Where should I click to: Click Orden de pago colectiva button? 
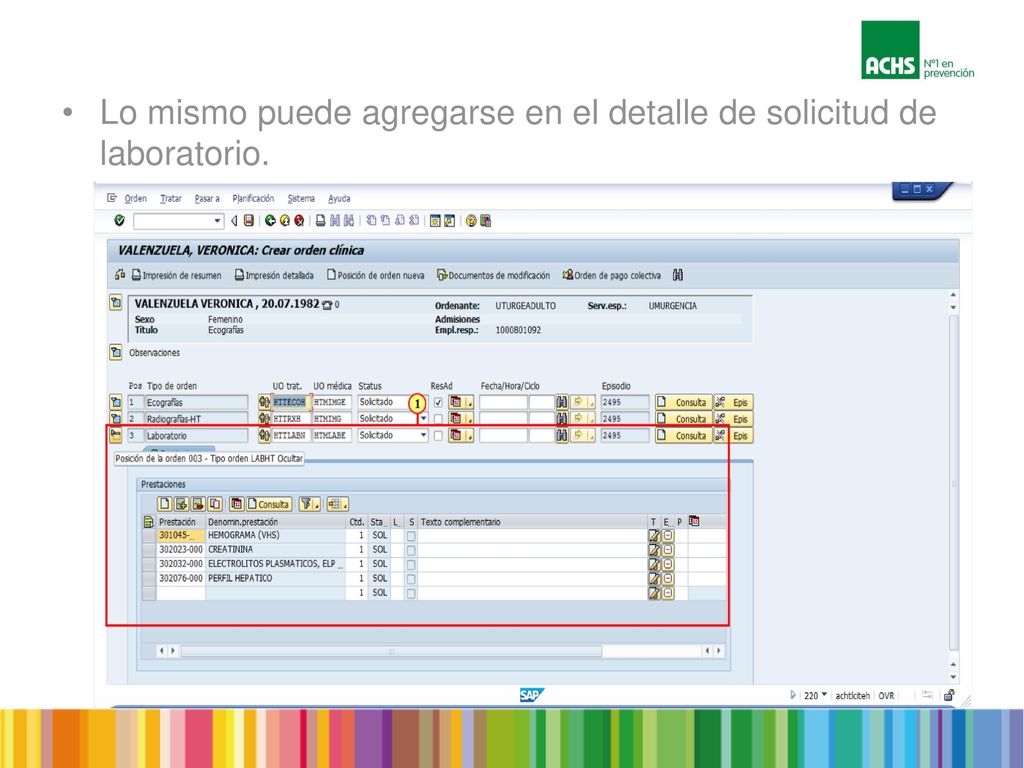[612, 275]
